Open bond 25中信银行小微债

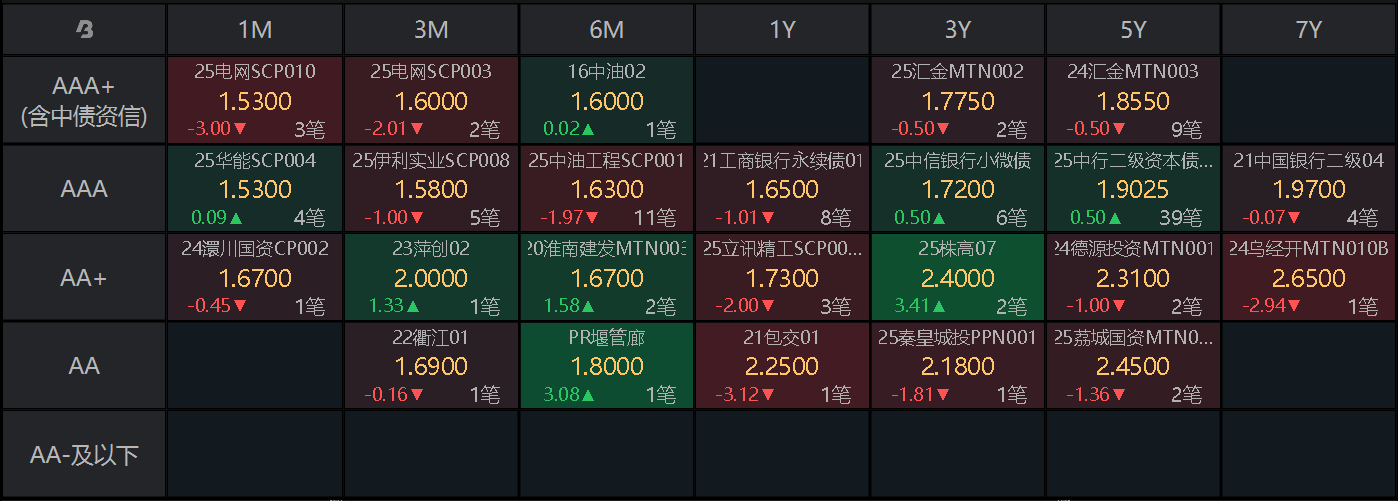point(958,160)
